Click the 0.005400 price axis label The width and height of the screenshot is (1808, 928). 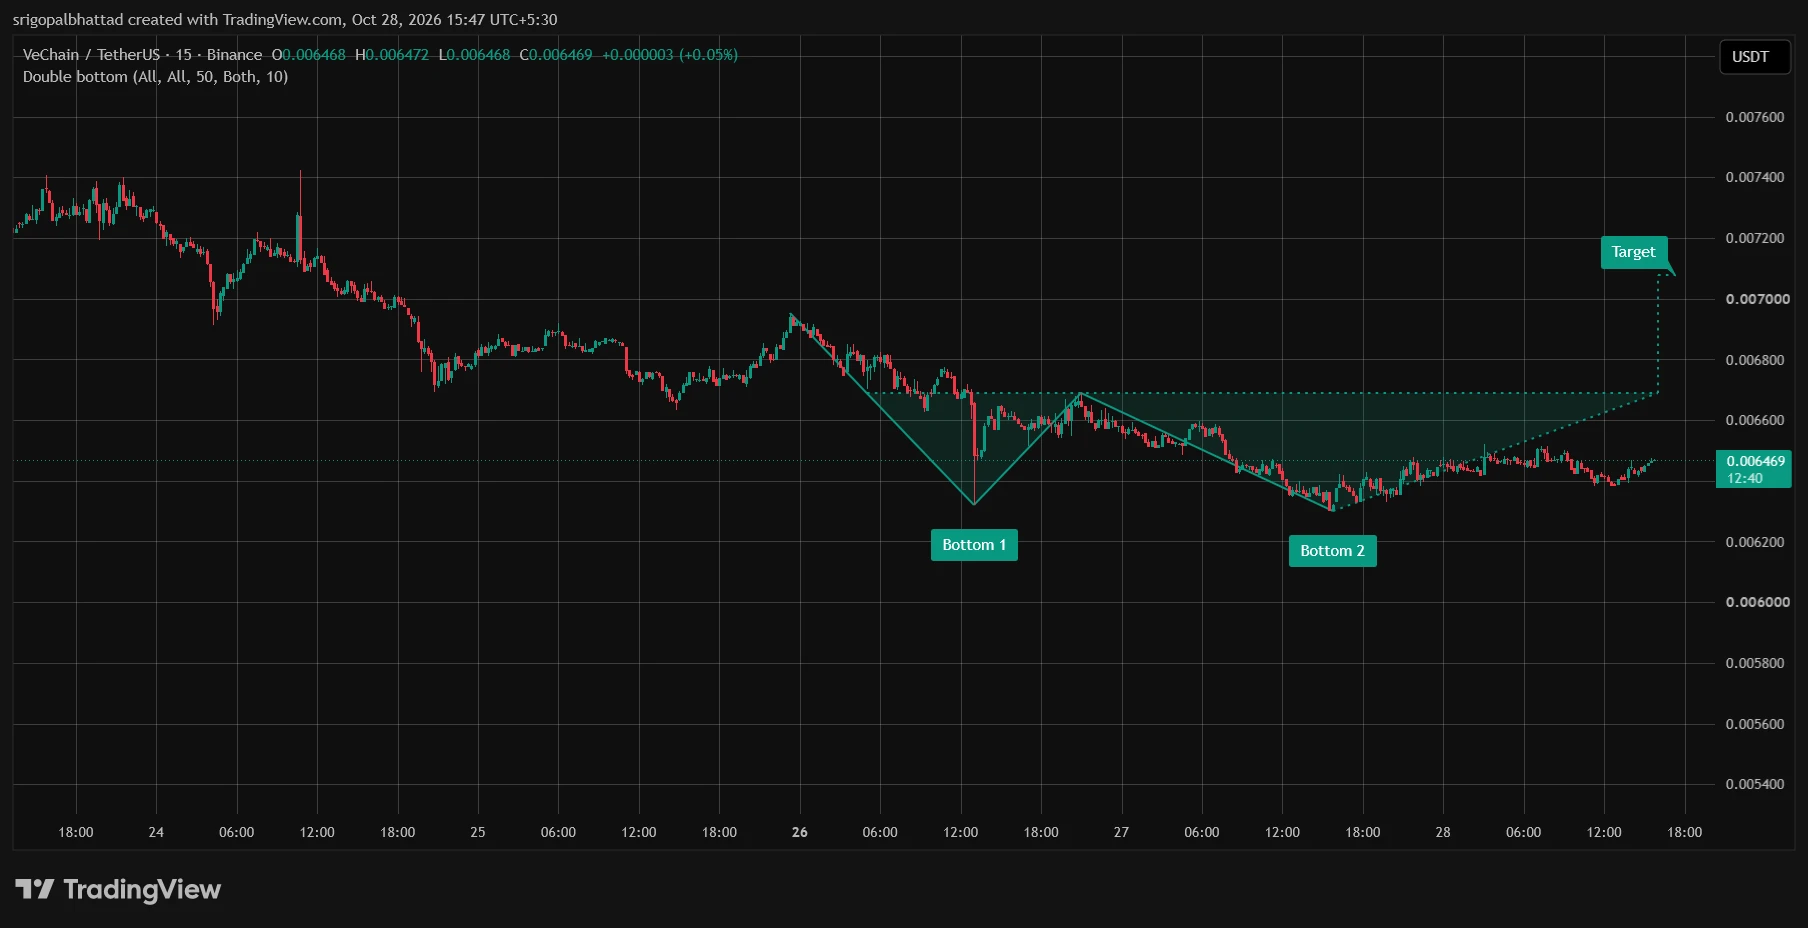1755,784
